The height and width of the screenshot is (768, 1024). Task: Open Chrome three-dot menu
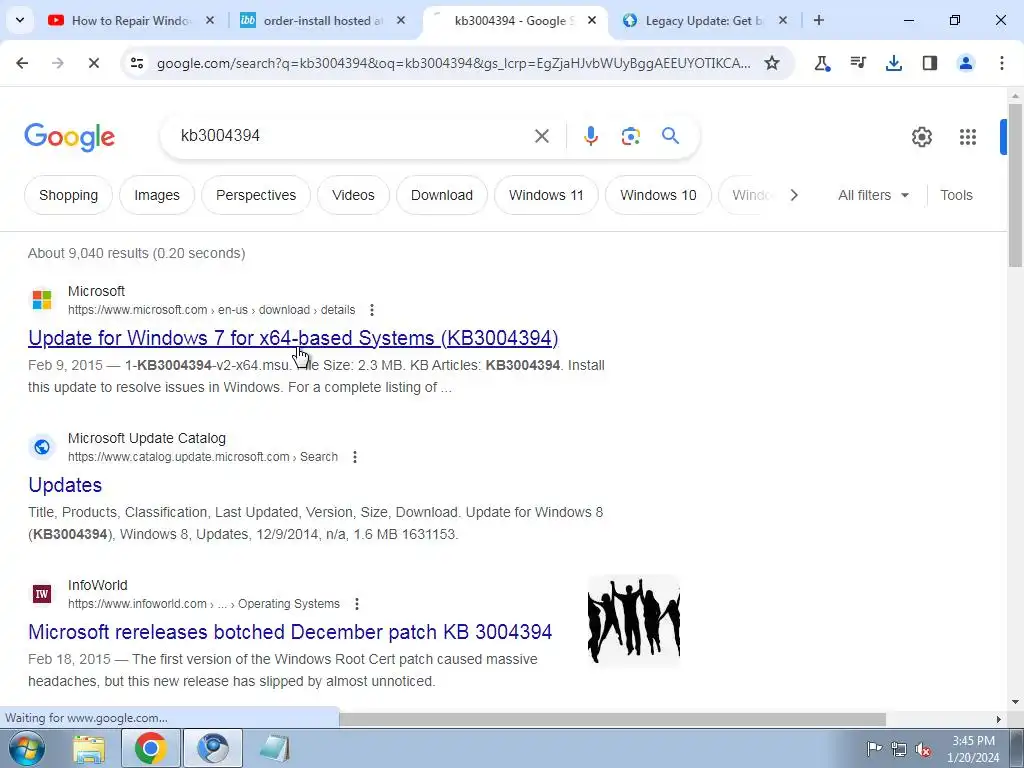[x=1002, y=63]
